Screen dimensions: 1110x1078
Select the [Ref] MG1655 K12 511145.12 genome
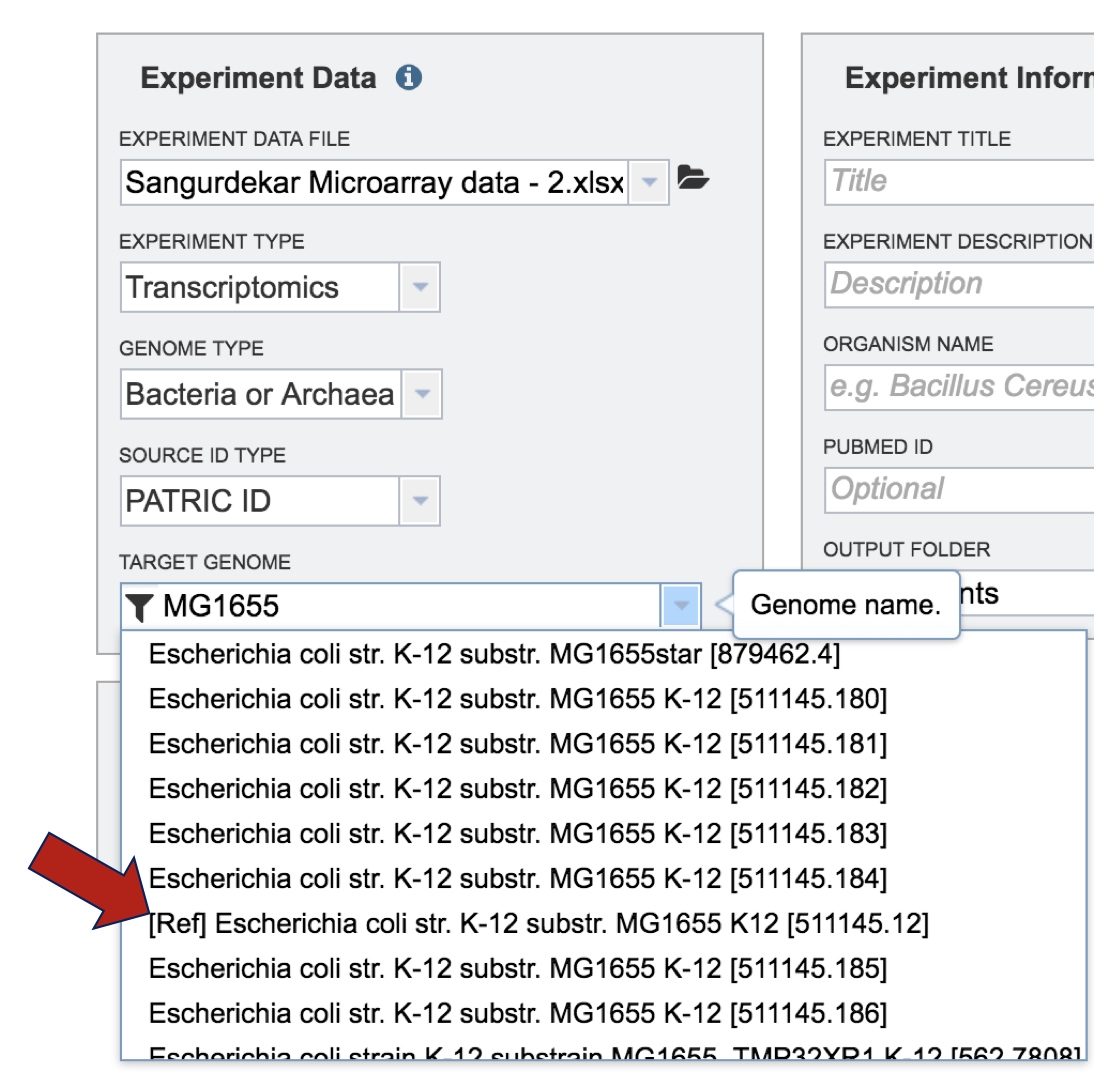point(538,924)
